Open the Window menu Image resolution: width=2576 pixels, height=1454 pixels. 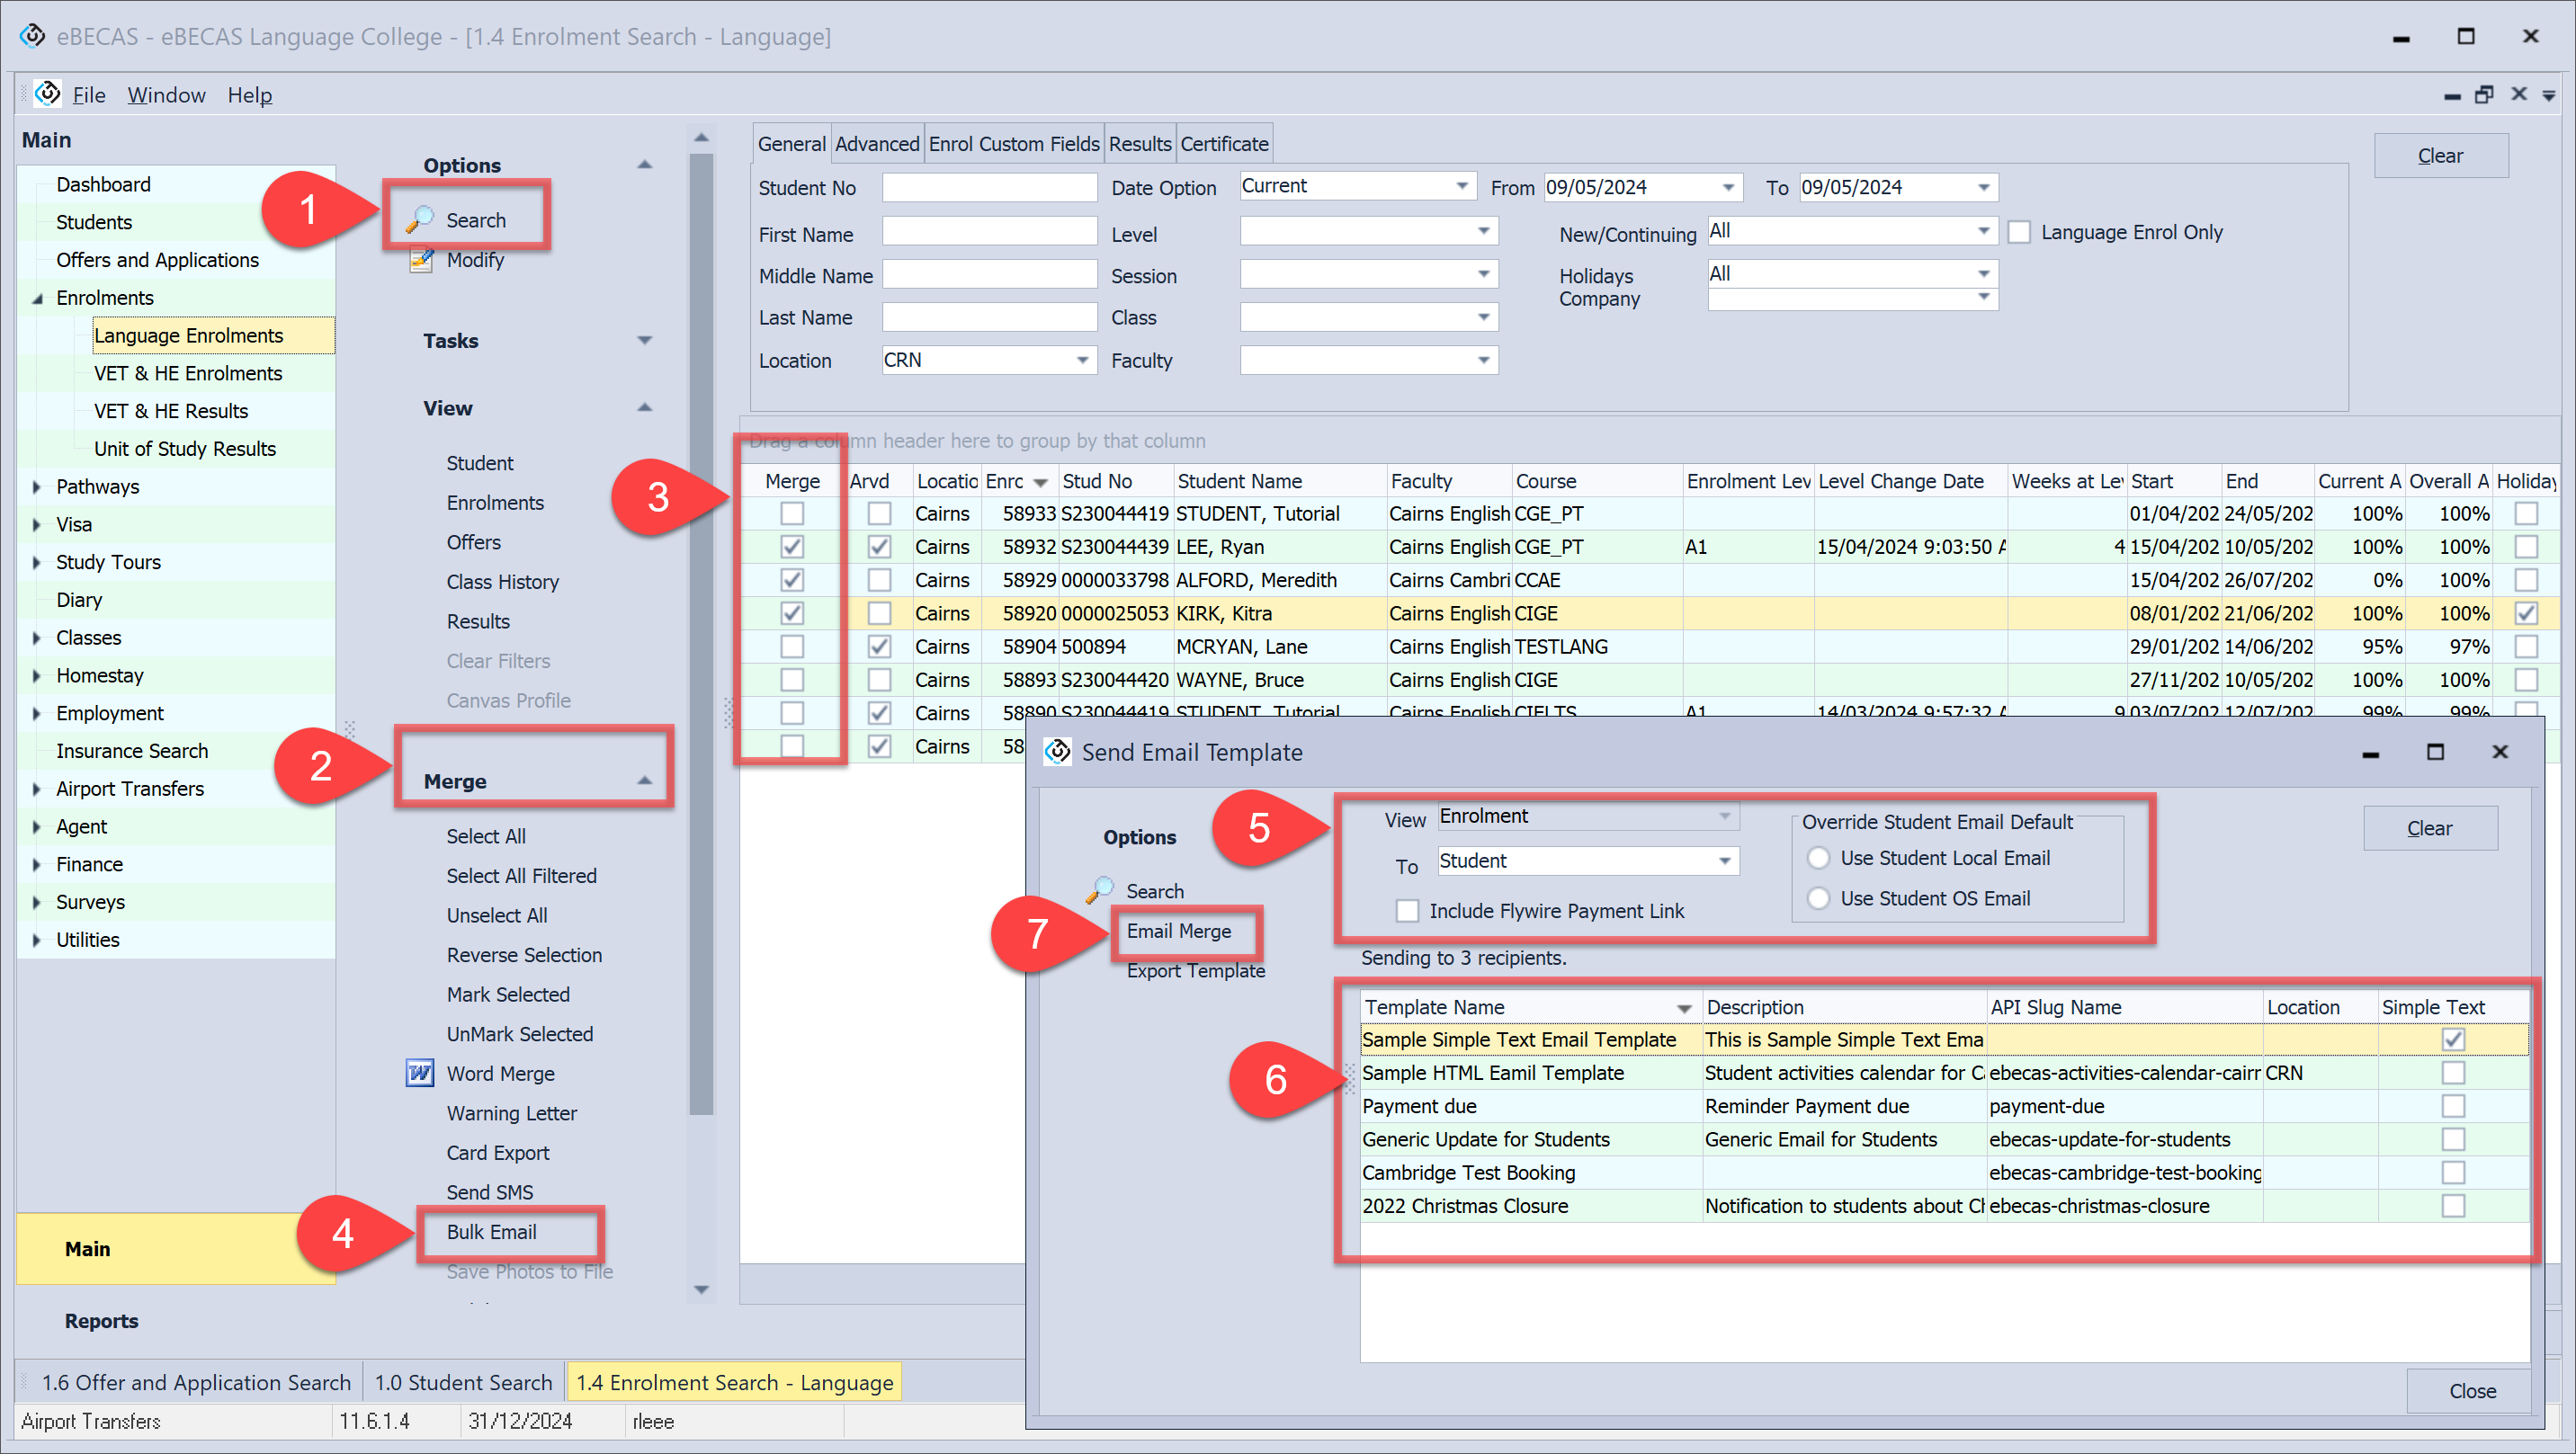[166, 95]
